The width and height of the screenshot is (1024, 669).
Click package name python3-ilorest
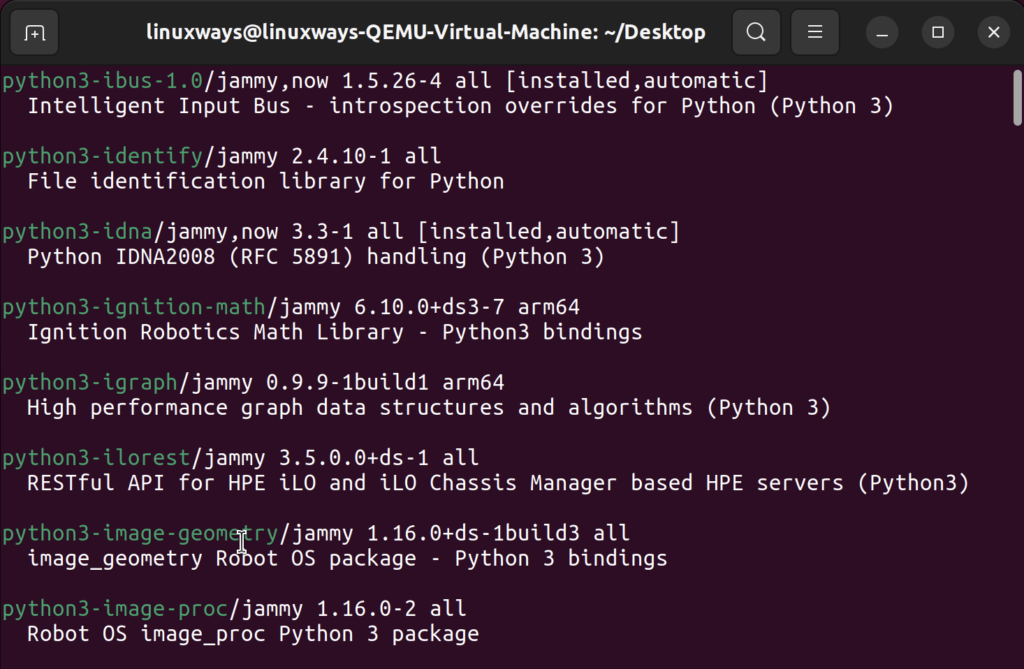[96, 457]
